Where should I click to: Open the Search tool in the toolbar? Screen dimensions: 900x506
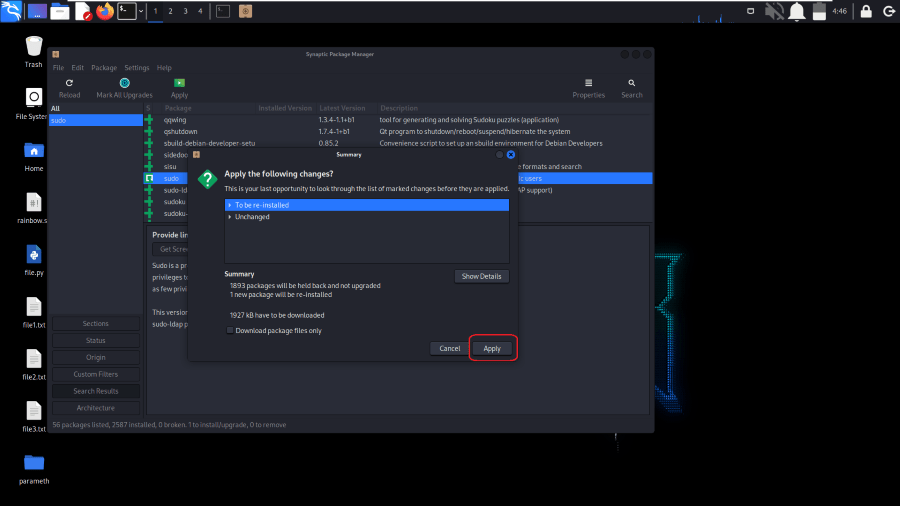pyautogui.click(x=631, y=88)
